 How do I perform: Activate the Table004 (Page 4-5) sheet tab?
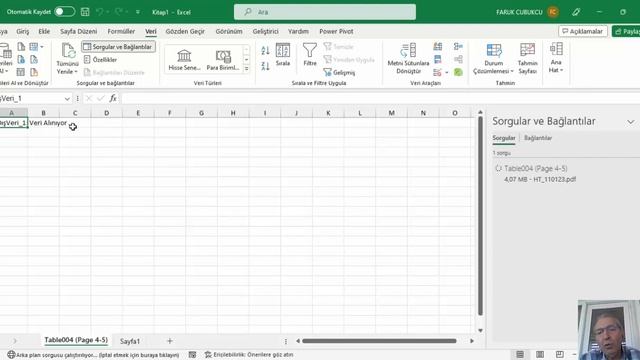(x=76, y=340)
